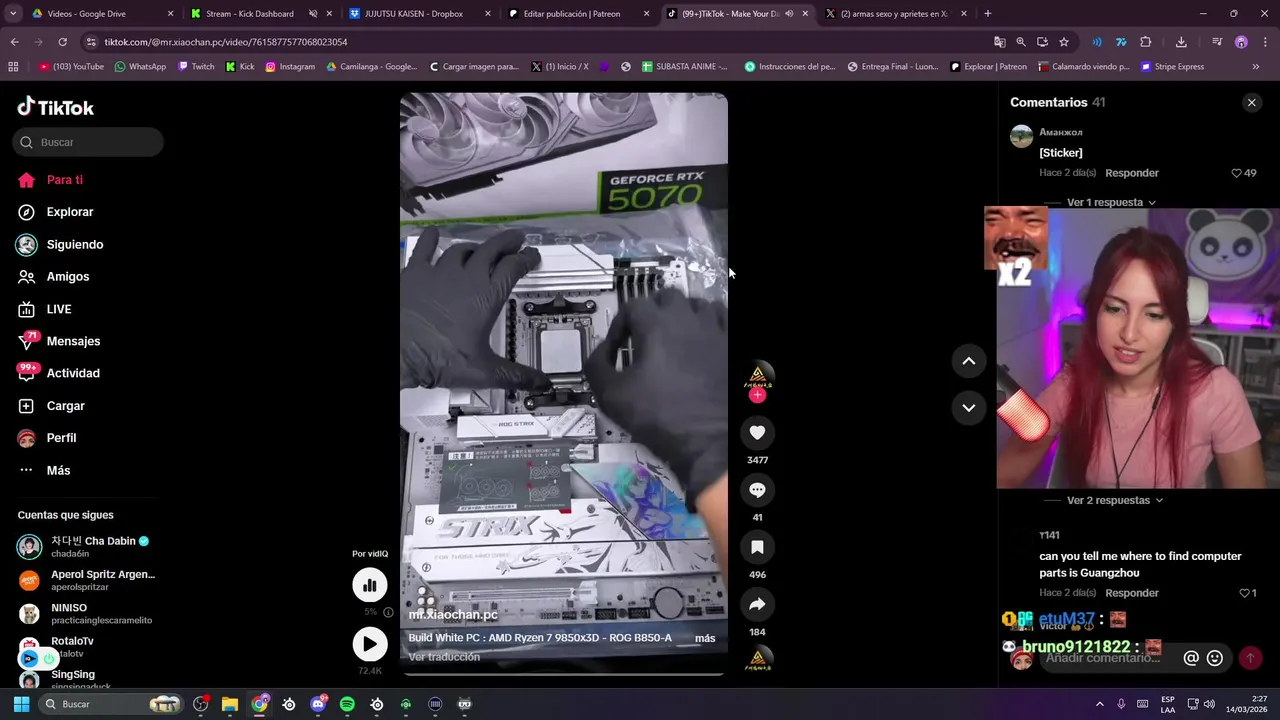Expand the Más menu
Screen dimensions: 1280x720
(58, 470)
